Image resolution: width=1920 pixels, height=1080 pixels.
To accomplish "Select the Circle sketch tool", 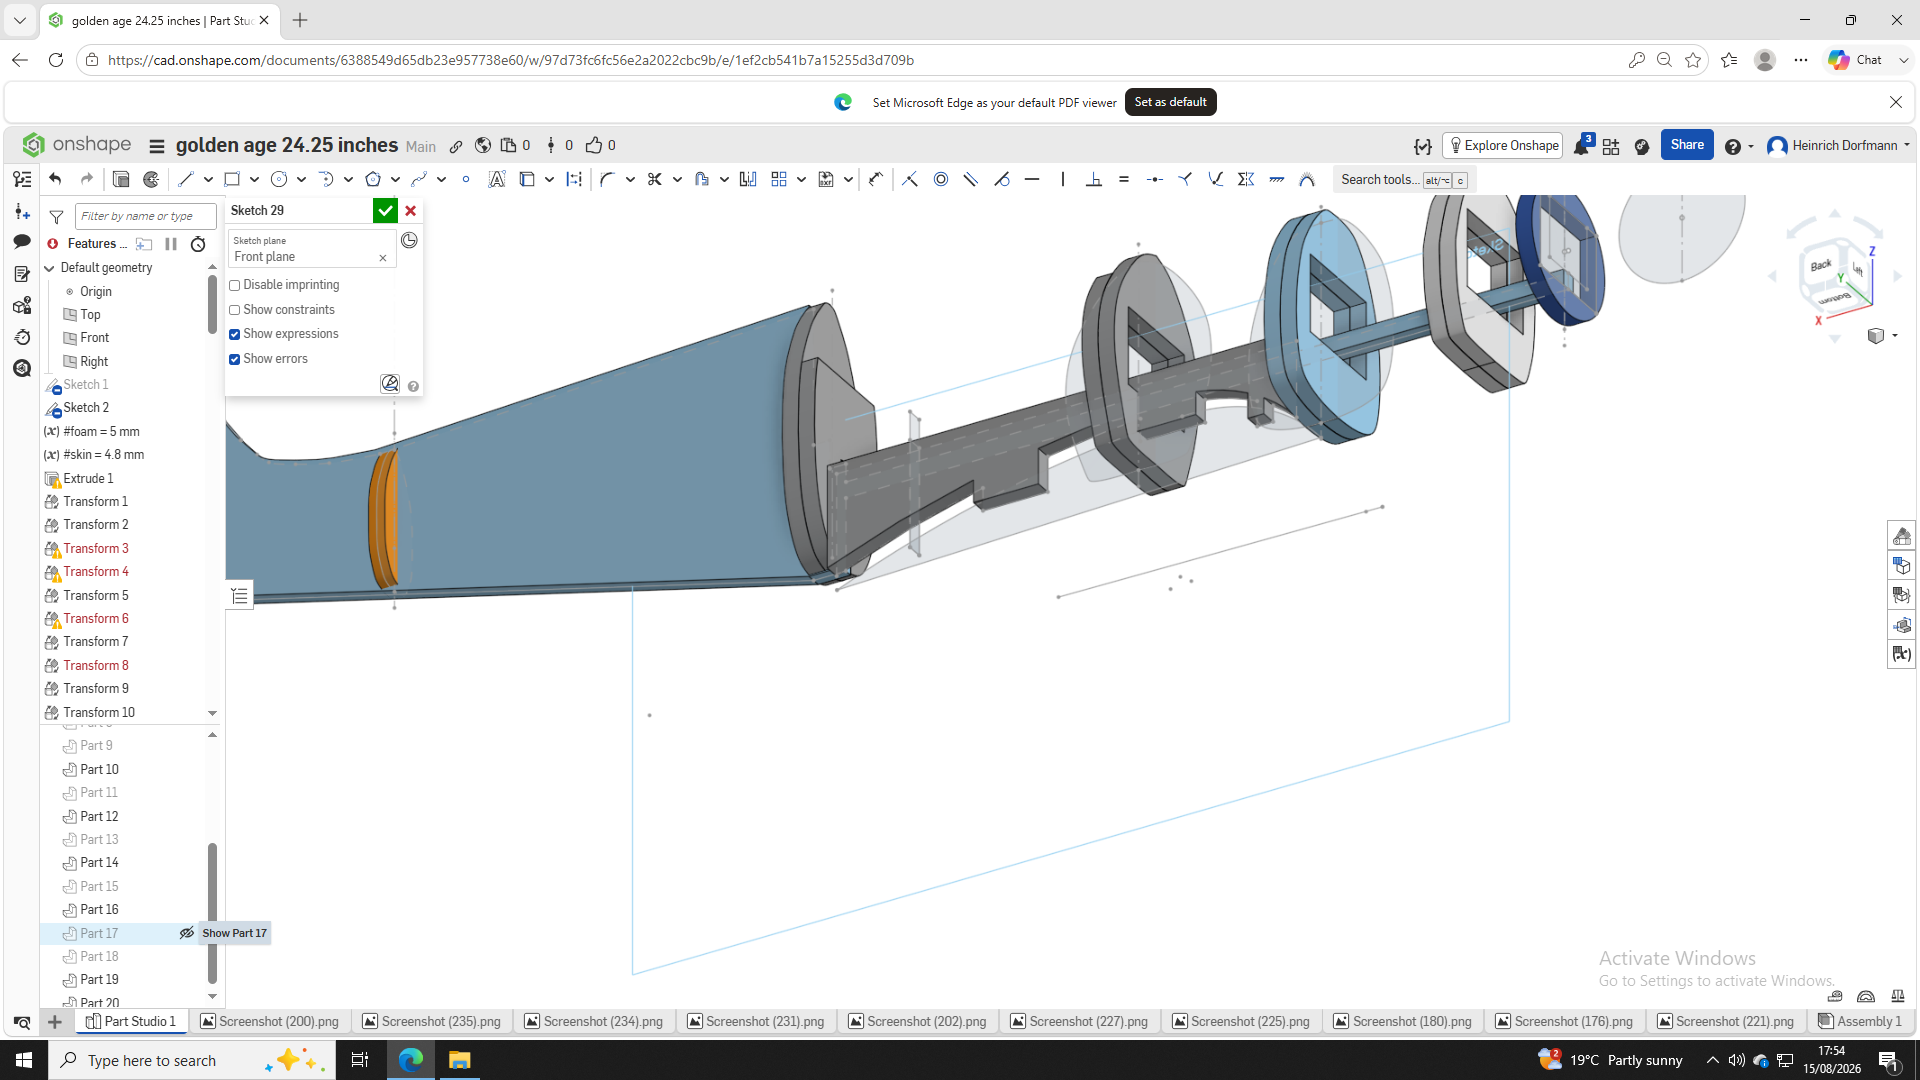I will (x=279, y=179).
